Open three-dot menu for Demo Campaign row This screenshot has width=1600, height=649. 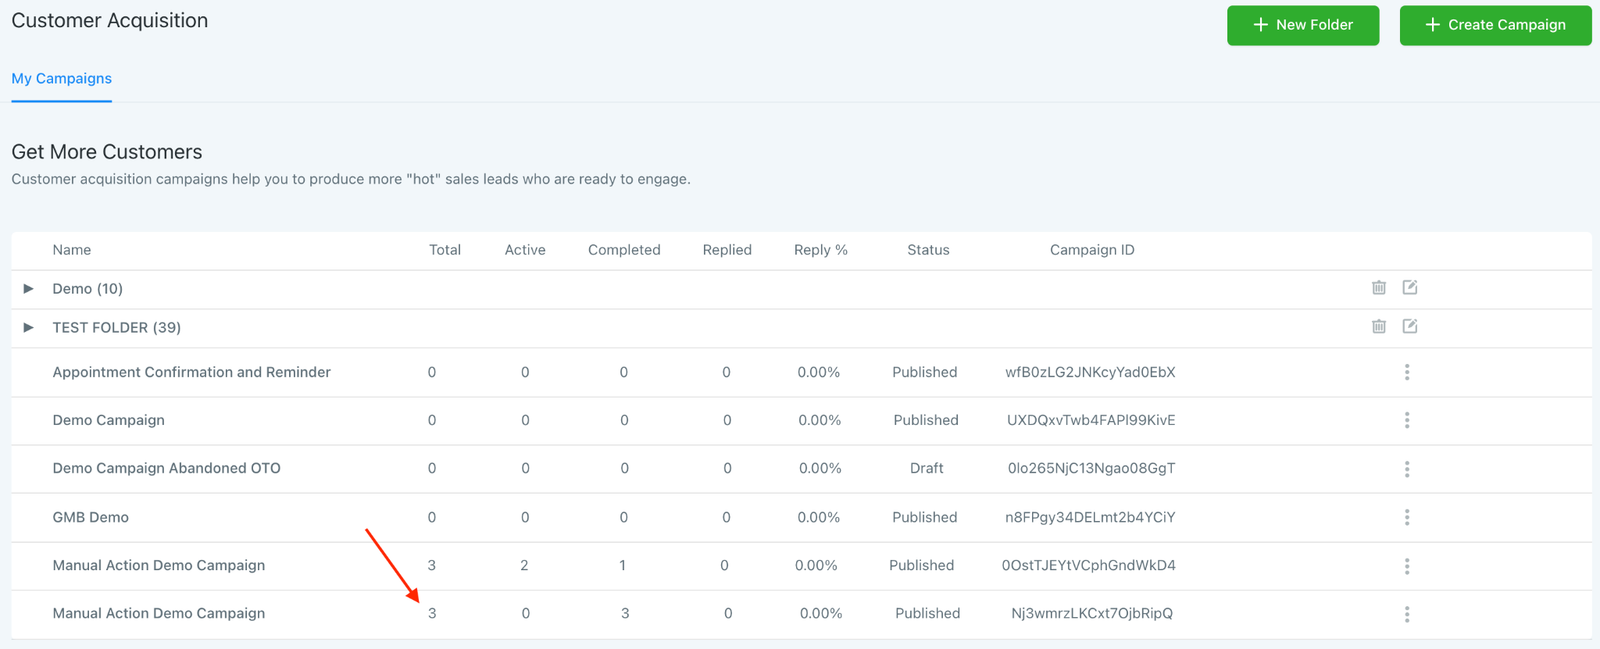pyautogui.click(x=1406, y=420)
